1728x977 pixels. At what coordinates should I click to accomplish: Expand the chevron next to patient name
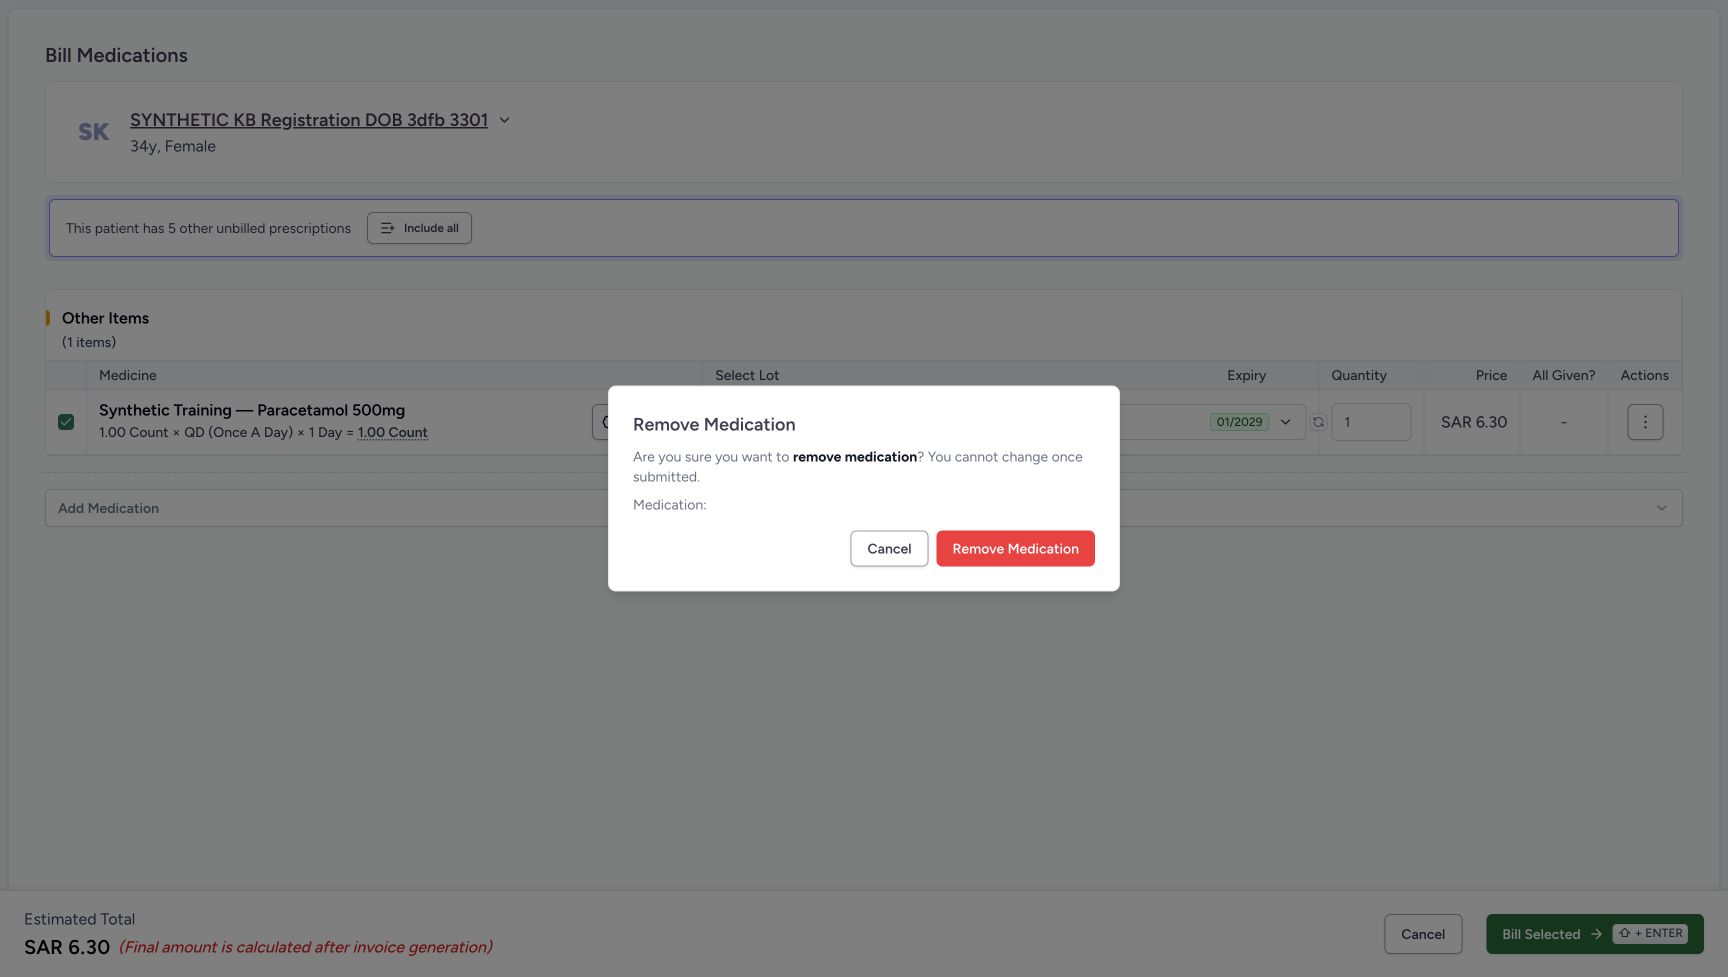[505, 120]
